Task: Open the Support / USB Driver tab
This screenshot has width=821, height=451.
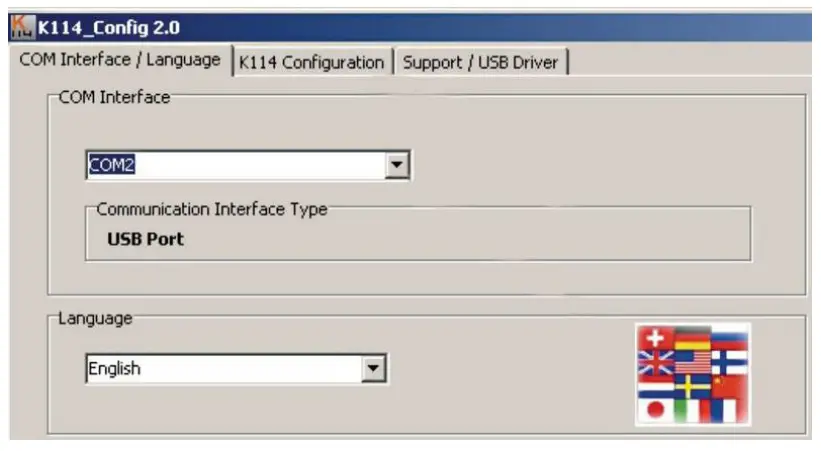Action: (x=482, y=62)
